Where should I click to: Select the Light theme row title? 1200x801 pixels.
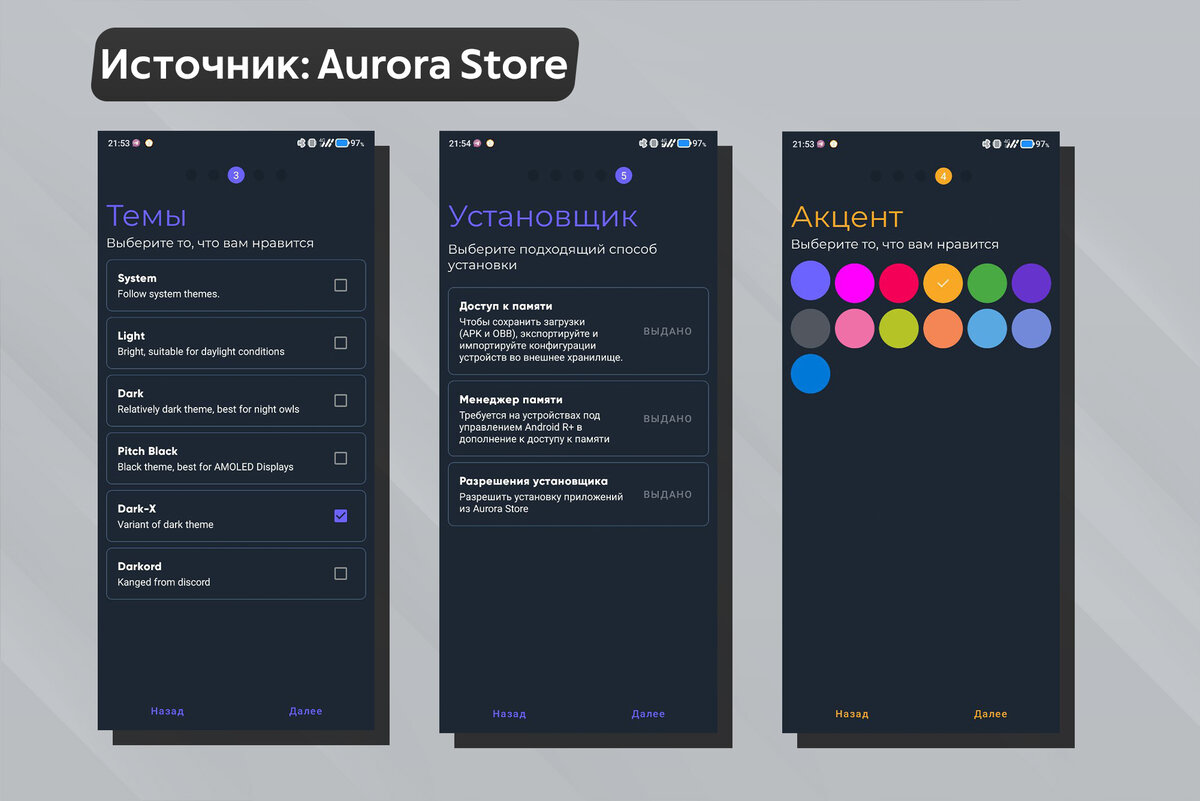point(131,336)
